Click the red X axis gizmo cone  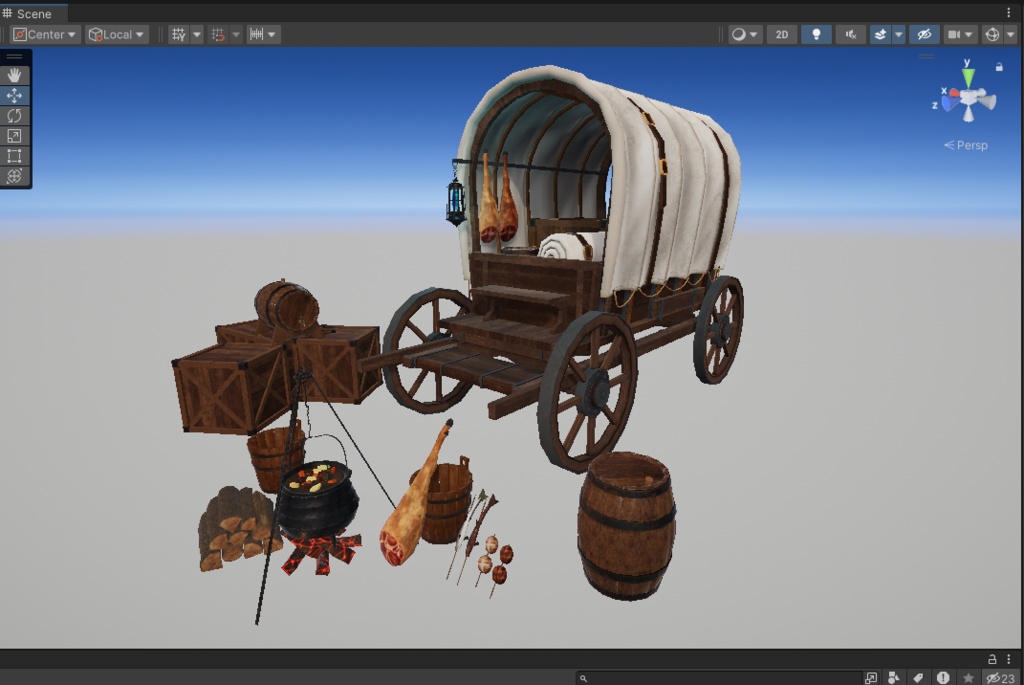[x=953, y=95]
